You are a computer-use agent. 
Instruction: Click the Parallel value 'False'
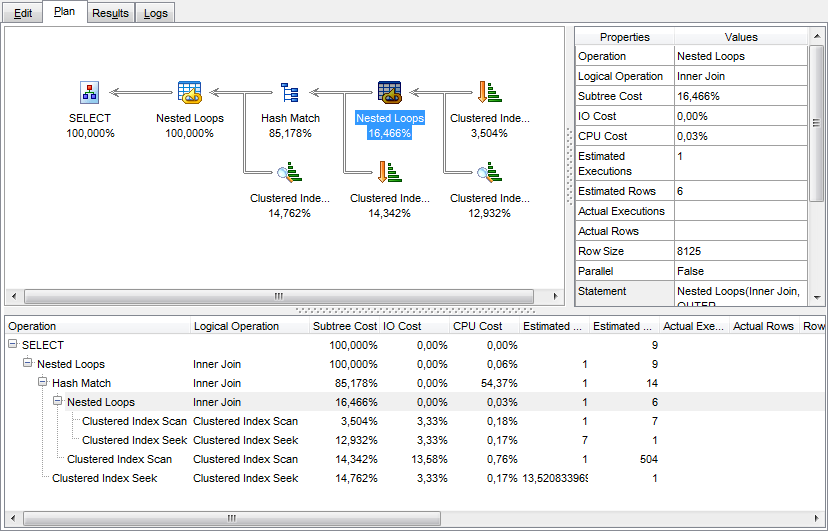point(741,271)
